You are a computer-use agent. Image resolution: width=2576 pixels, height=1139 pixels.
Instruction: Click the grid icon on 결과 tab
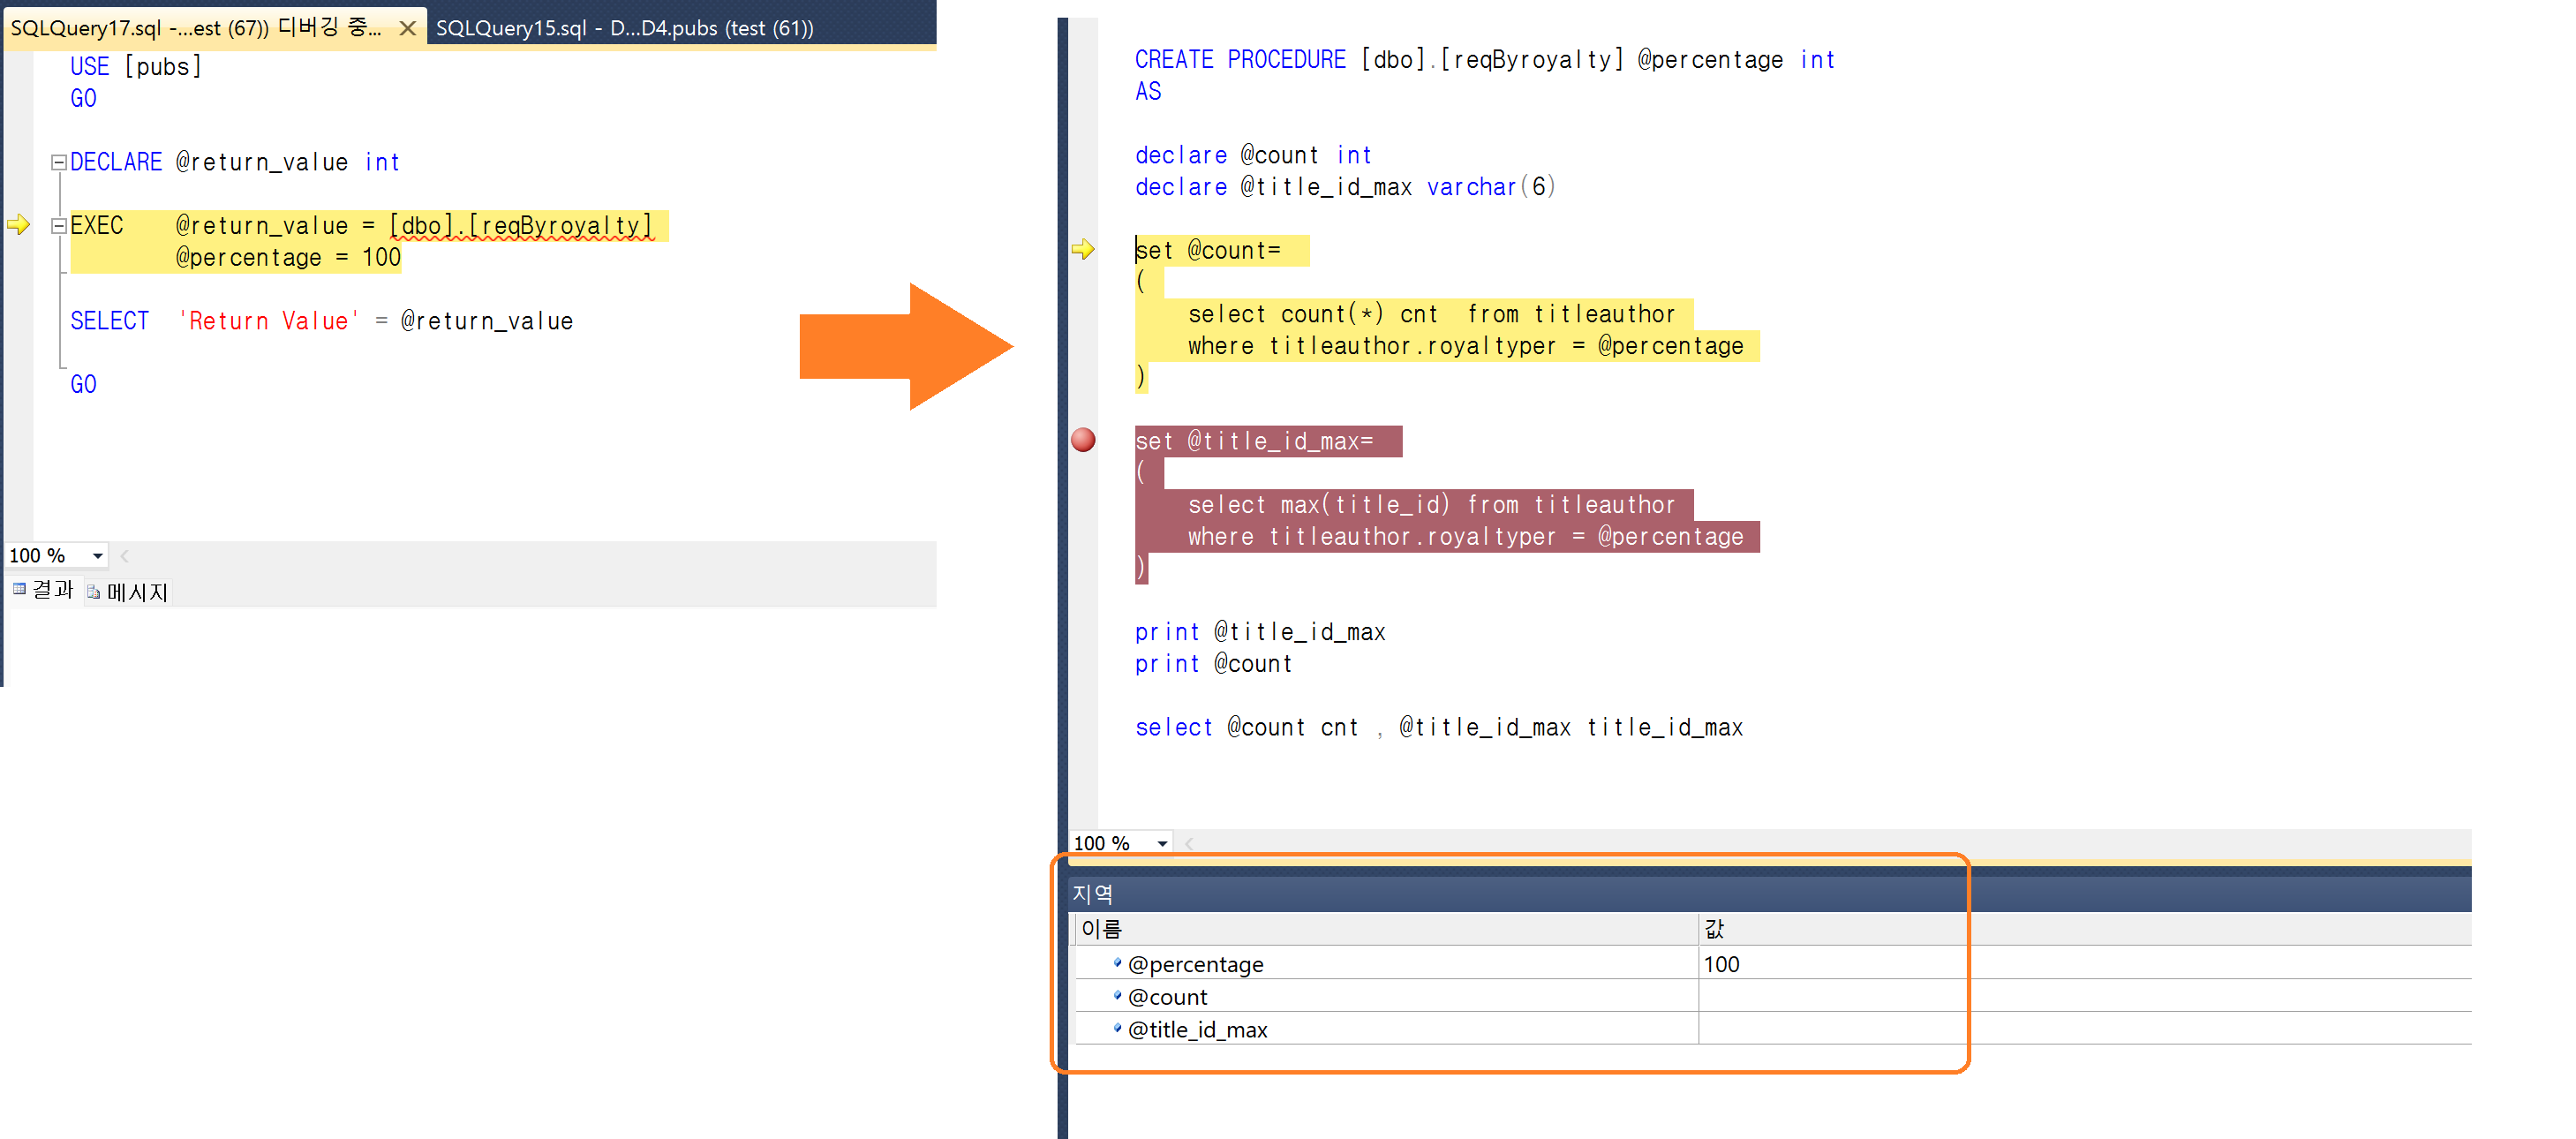pyautogui.click(x=19, y=590)
